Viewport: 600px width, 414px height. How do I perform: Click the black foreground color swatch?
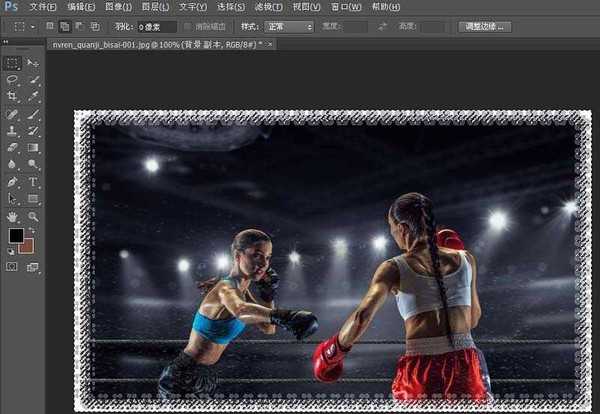point(16,236)
